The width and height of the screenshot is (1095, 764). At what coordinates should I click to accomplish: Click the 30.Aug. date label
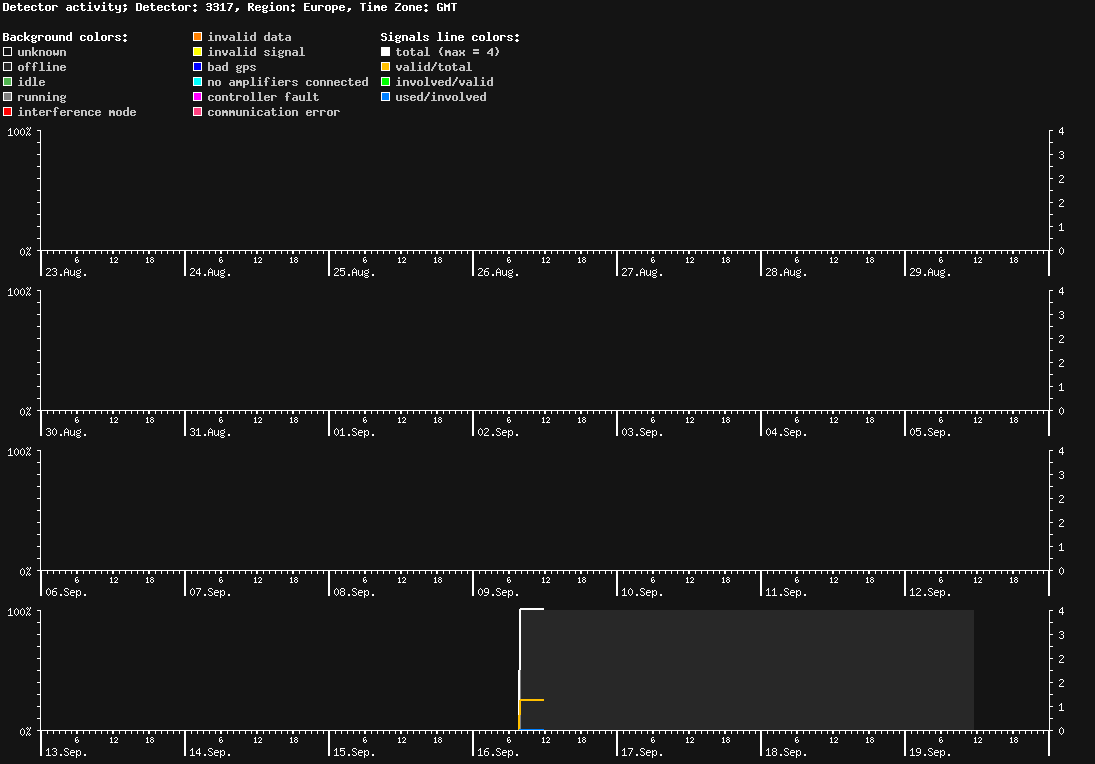coord(66,432)
